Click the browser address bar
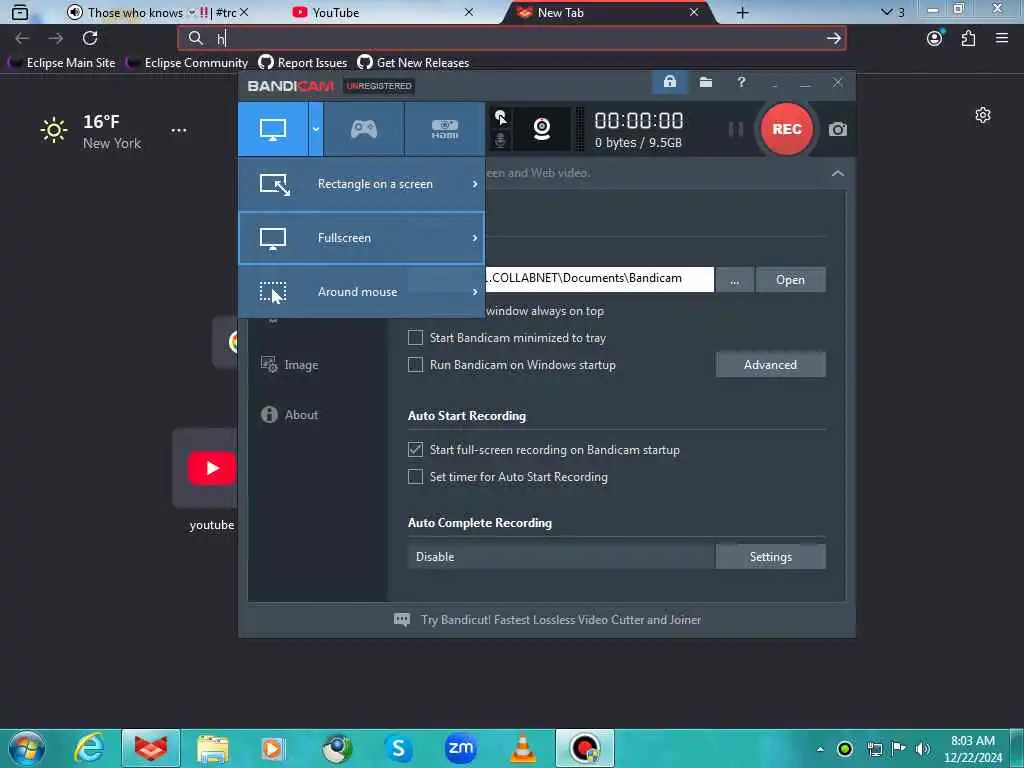Image resolution: width=1024 pixels, height=768 pixels. [511, 39]
